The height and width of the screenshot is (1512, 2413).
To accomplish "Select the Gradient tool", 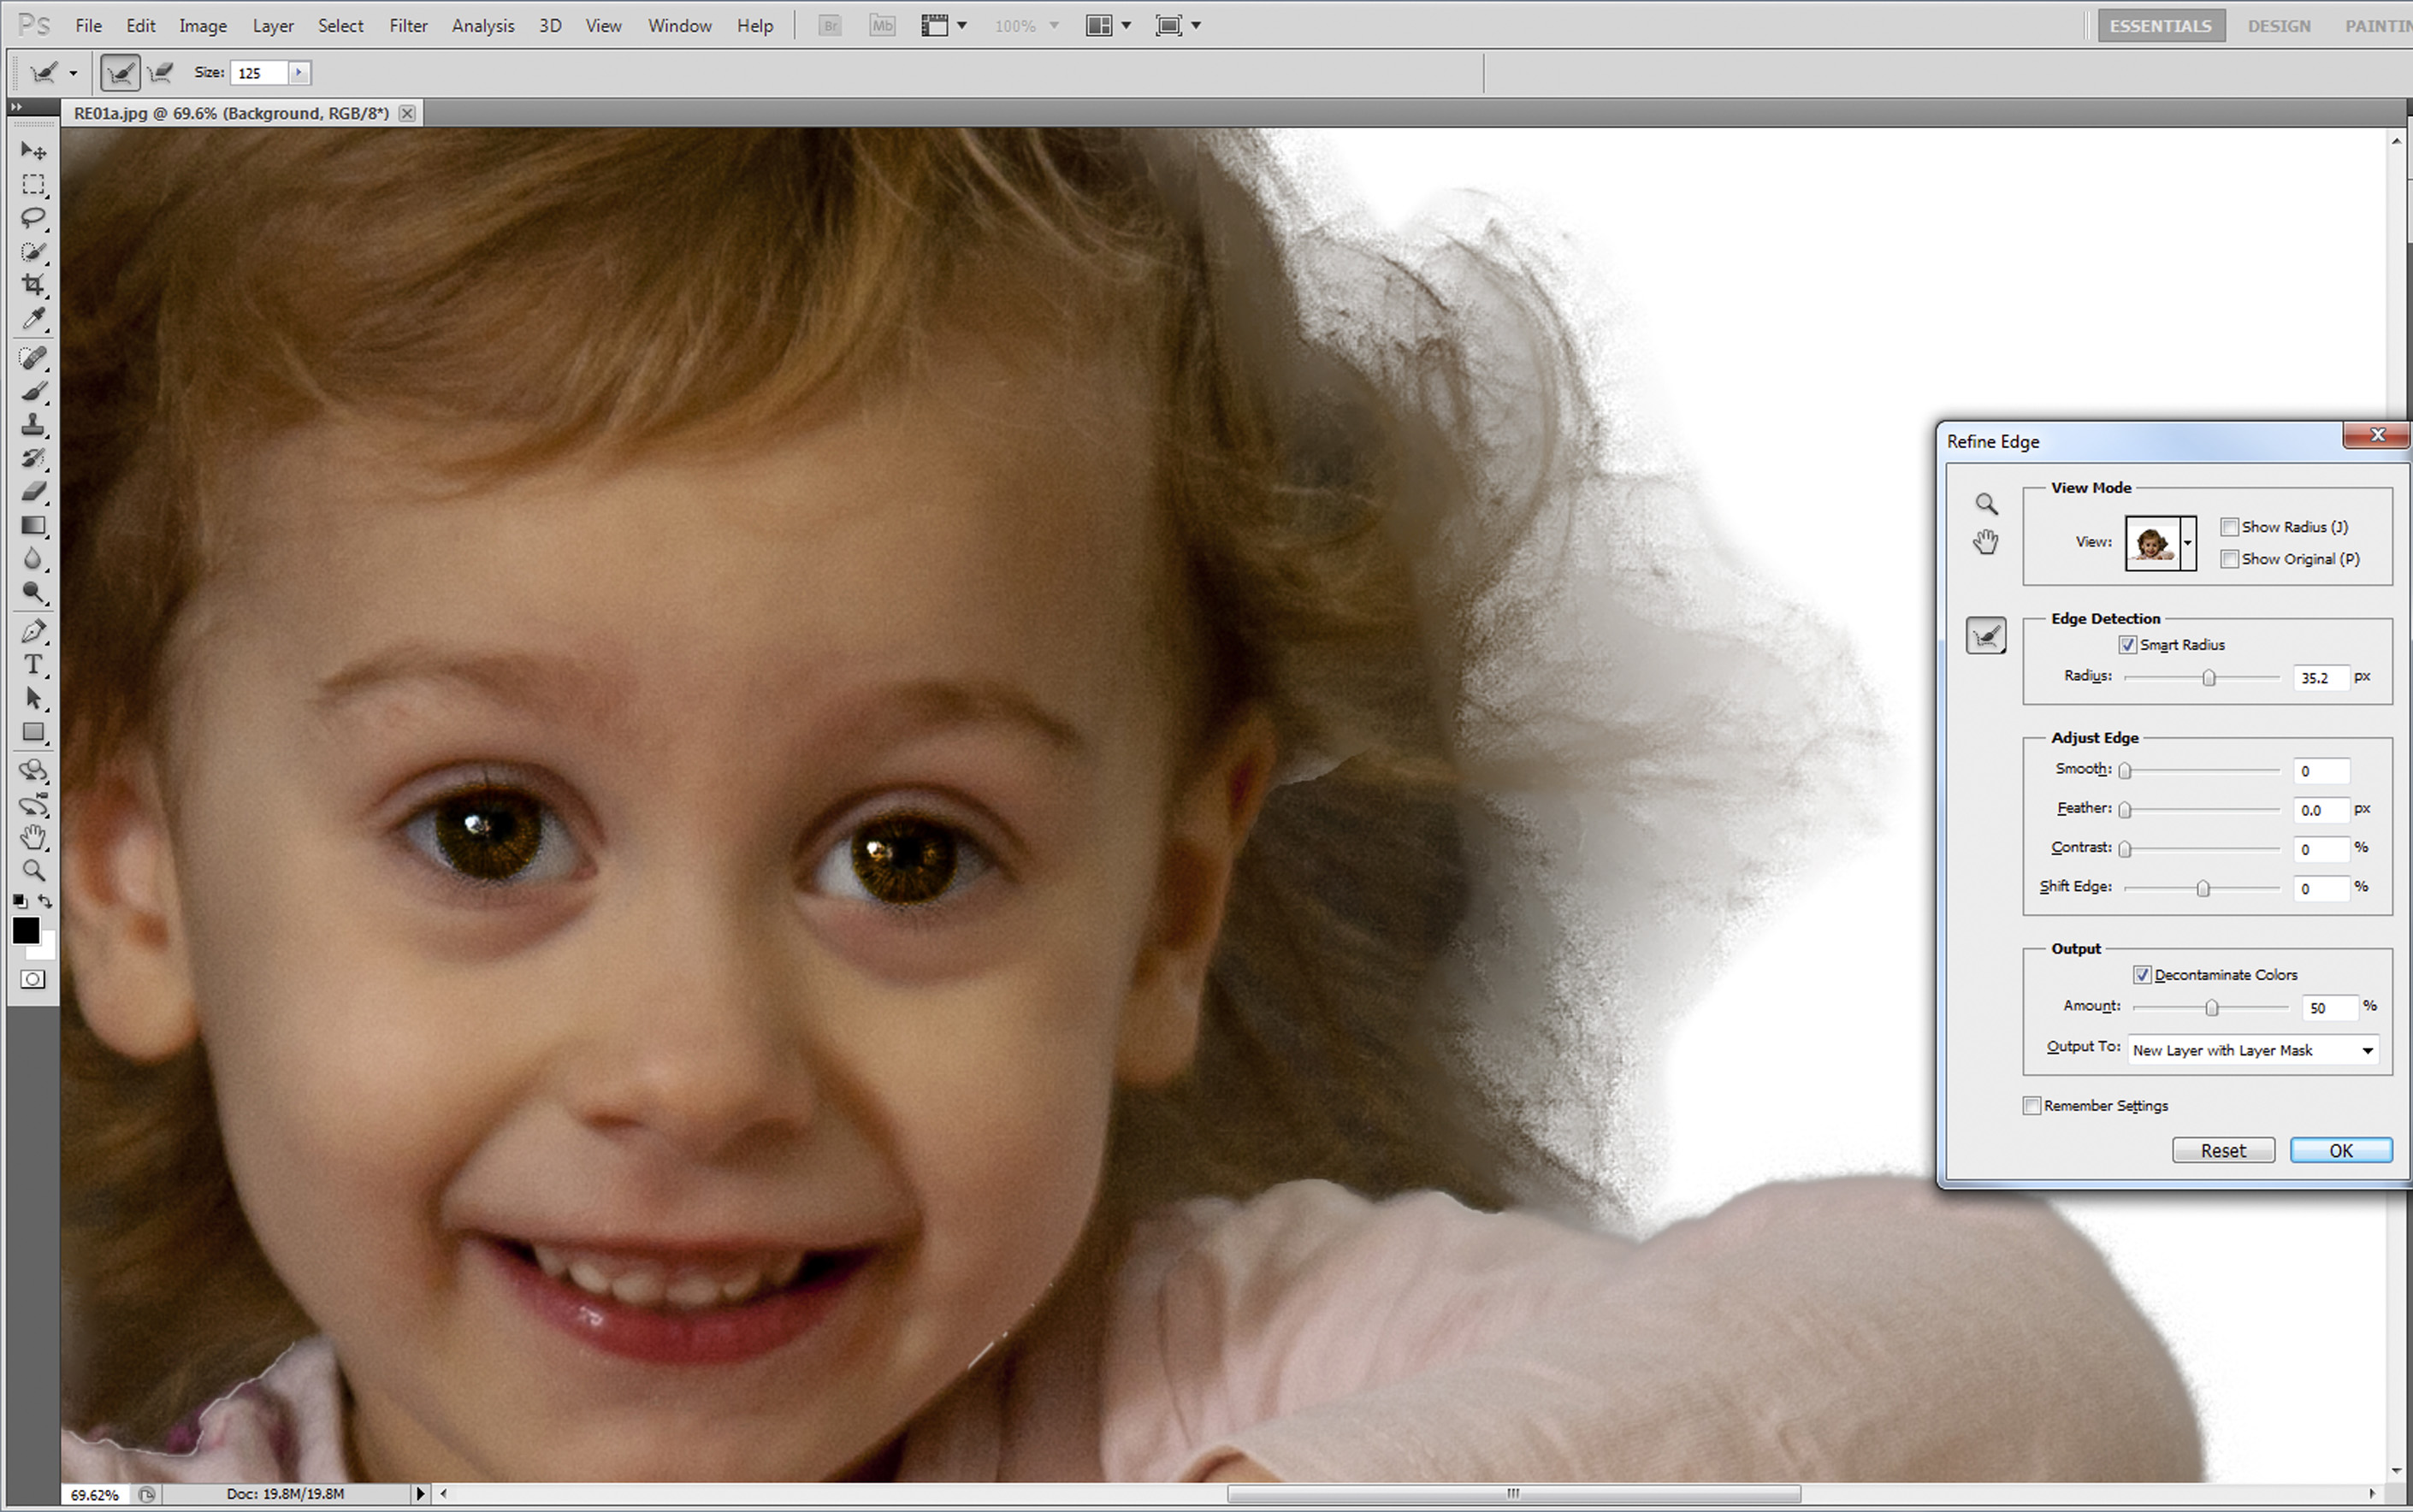I will point(34,526).
